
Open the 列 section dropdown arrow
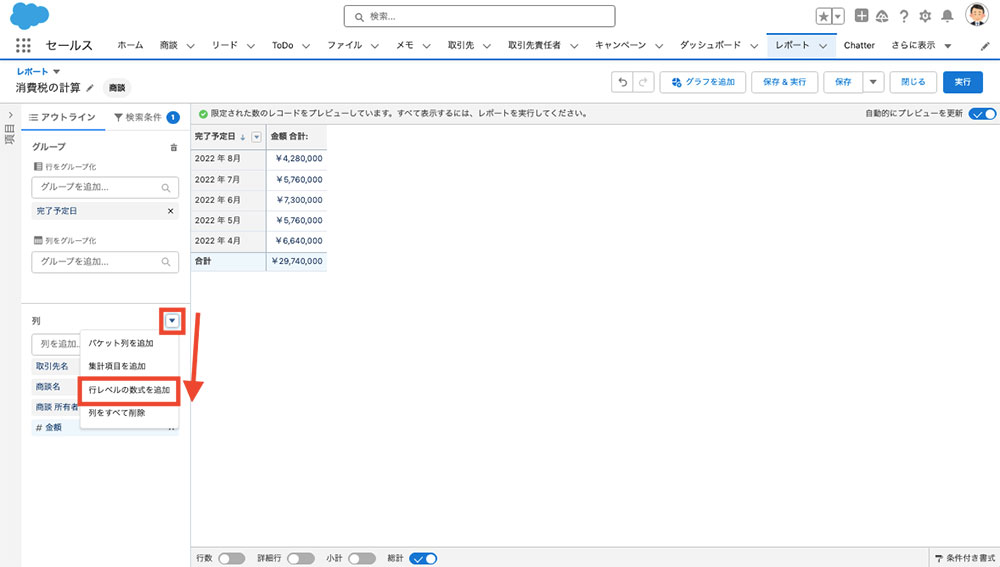[x=172, y=321]
